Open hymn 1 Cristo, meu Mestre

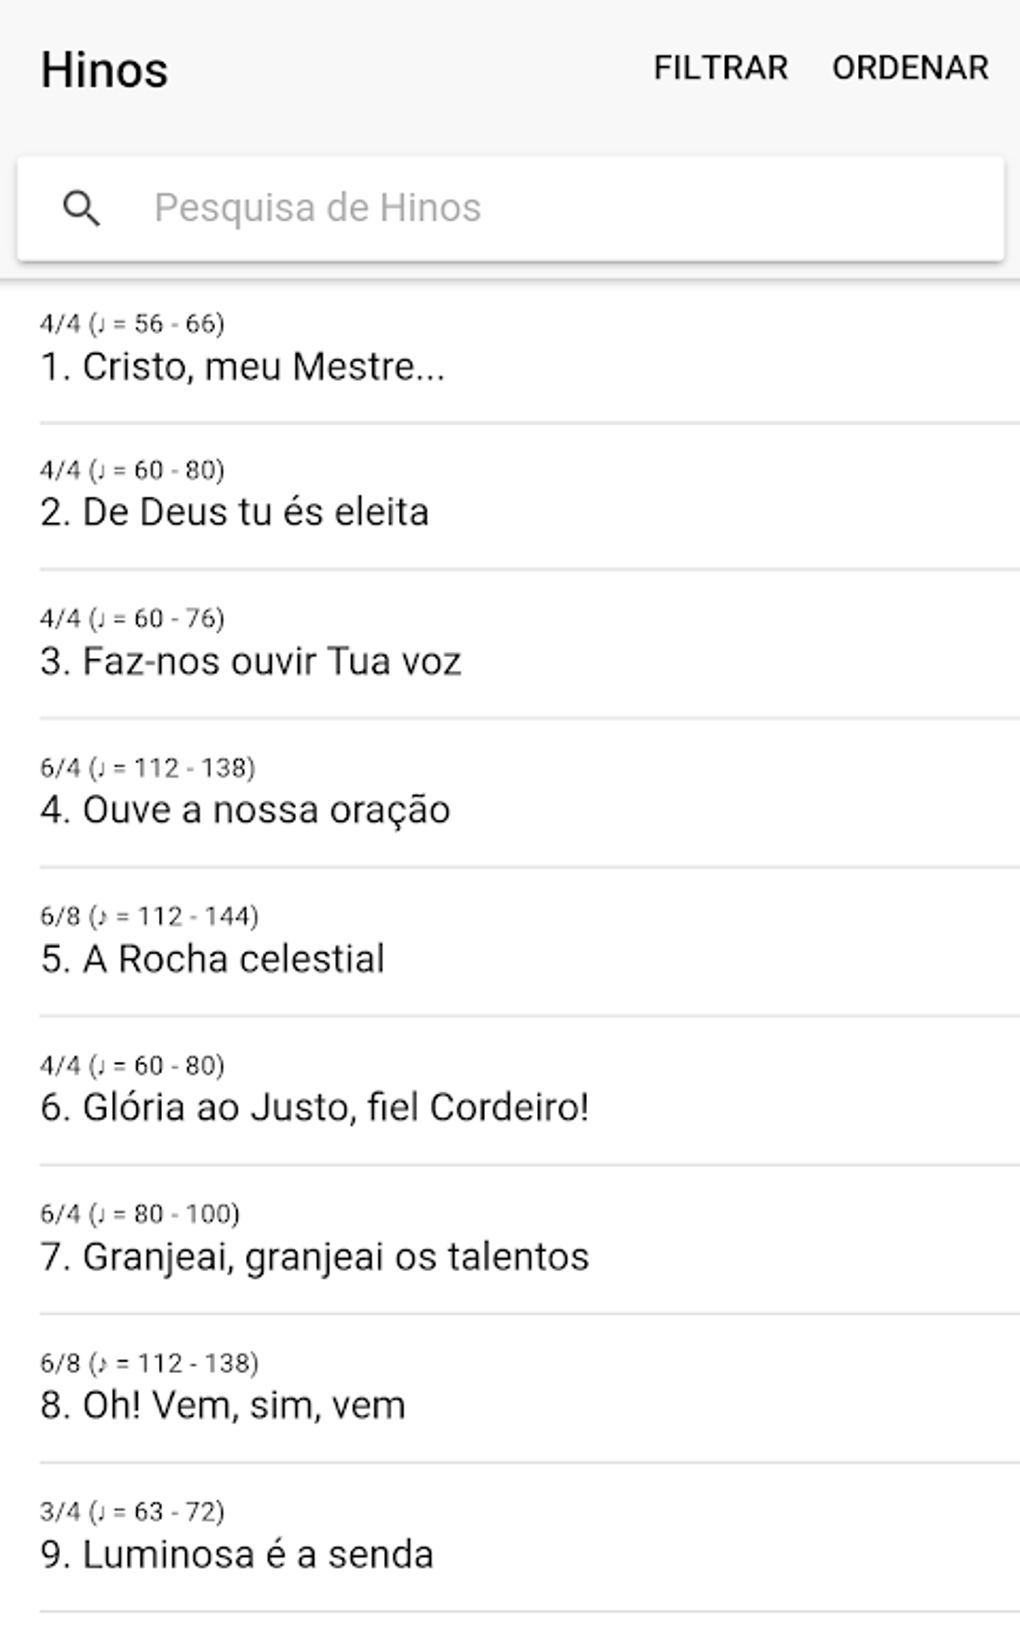(x=243, y=367)
